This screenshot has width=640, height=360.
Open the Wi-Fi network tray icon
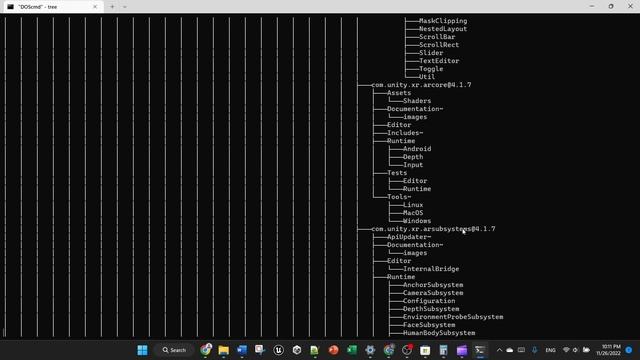point(566,350)
